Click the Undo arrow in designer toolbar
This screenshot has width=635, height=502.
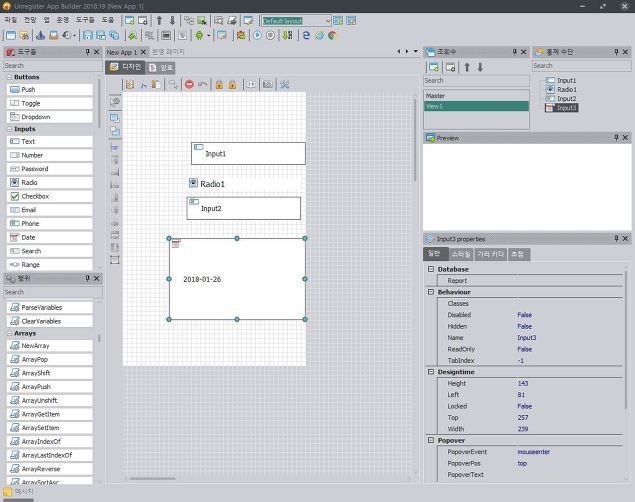[202, 84]
